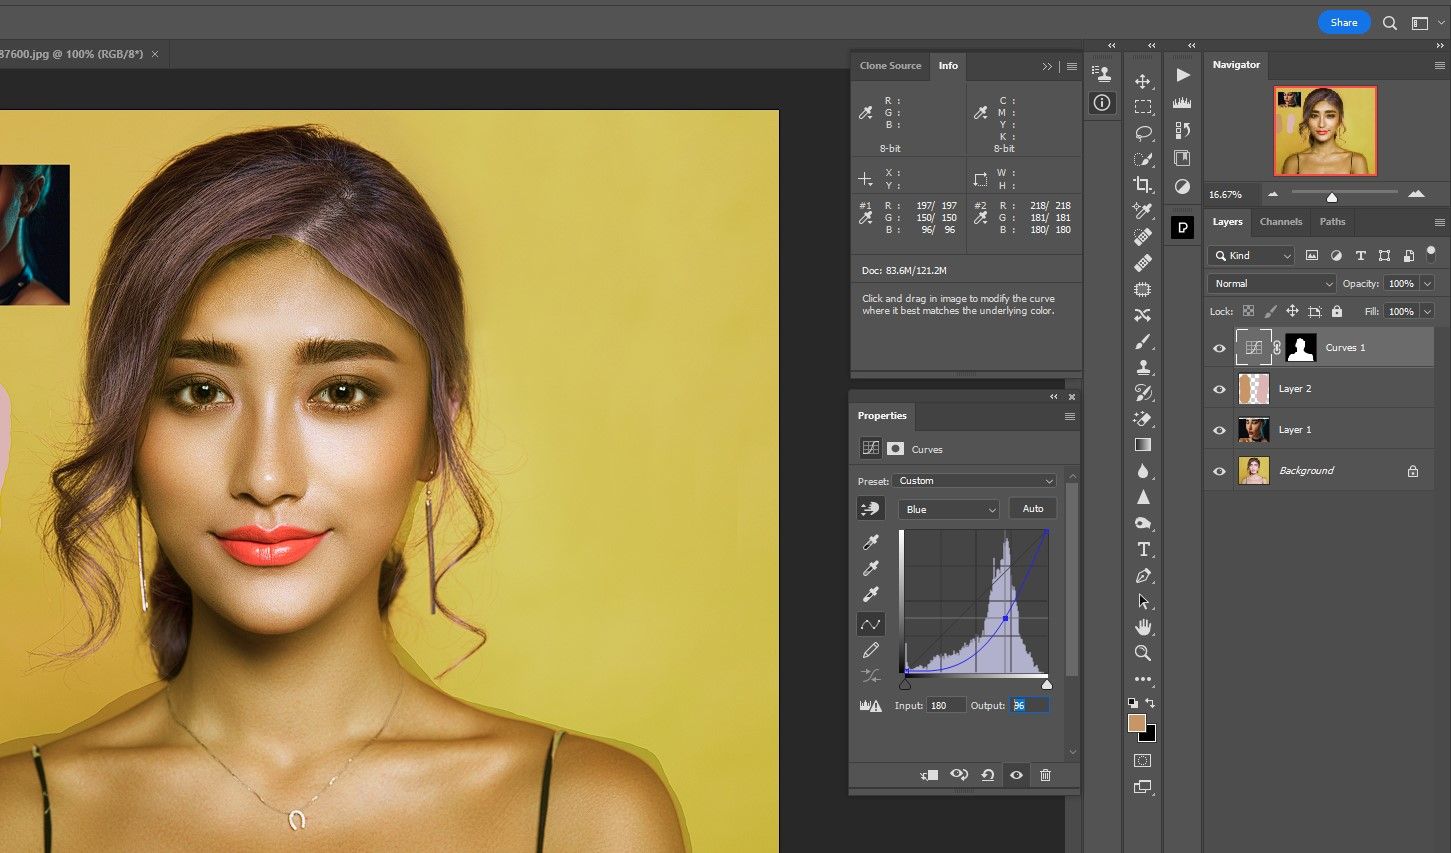Clip Curves adjustment to layer below
This screenshot has width=1451, height=853.
pos(929,775)
